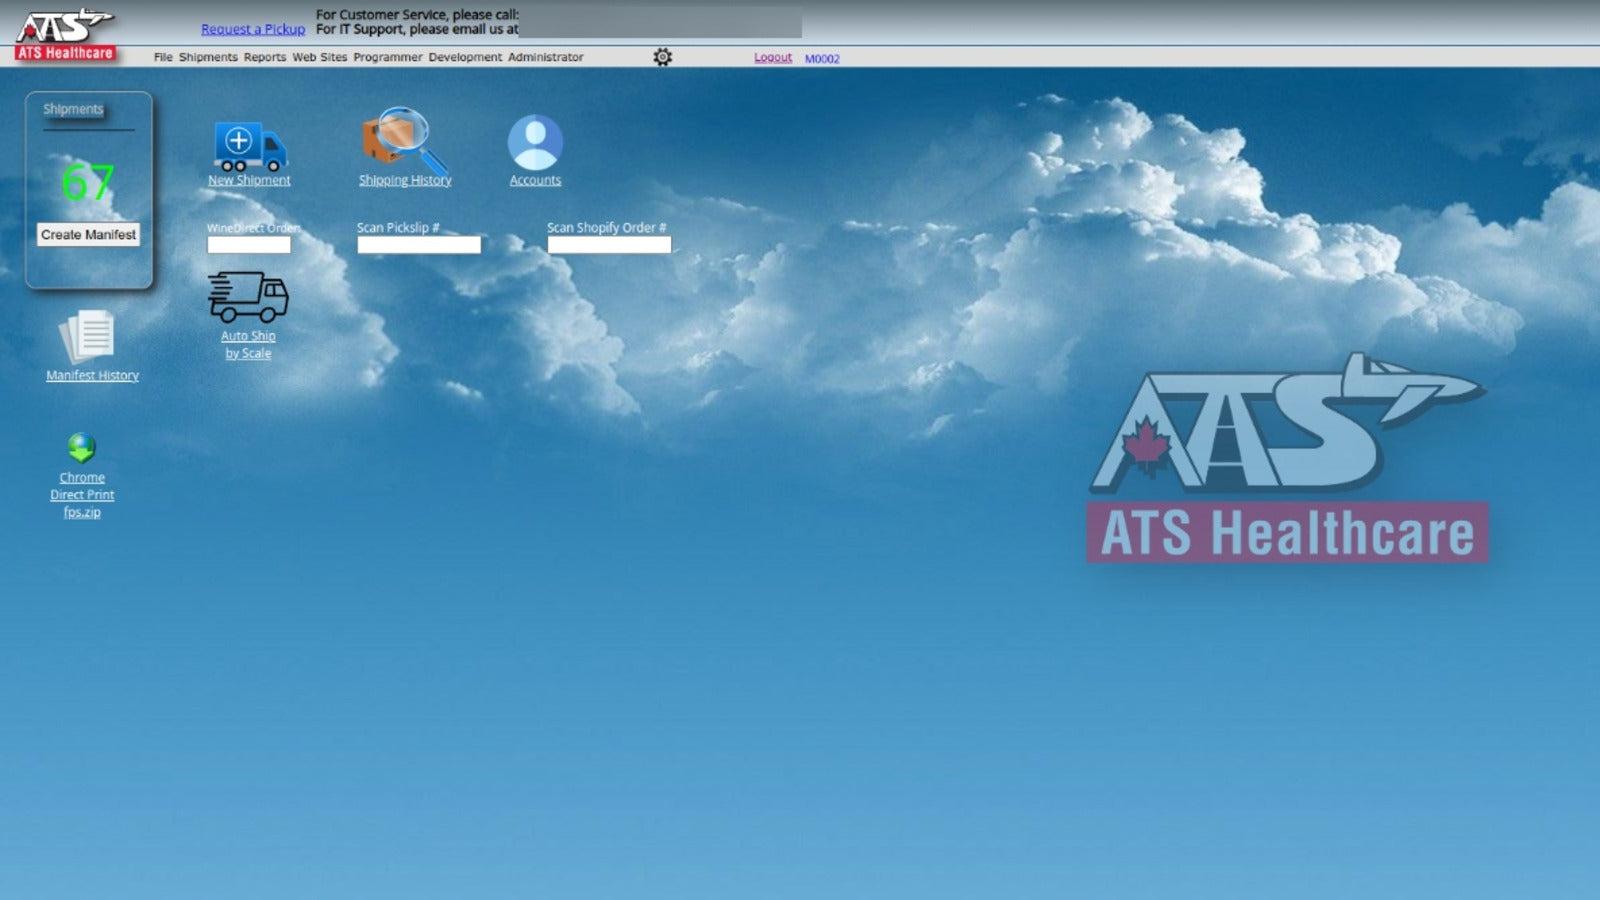Viewport: 1600px width, 900px height.
Task: Open the Reports menu
Action: pyautogui.click(x=264, y=58)
